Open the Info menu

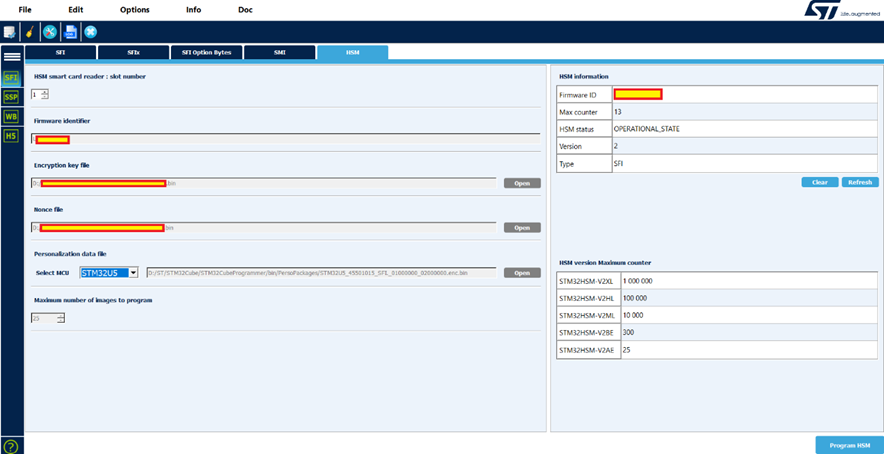click(193, 10)
